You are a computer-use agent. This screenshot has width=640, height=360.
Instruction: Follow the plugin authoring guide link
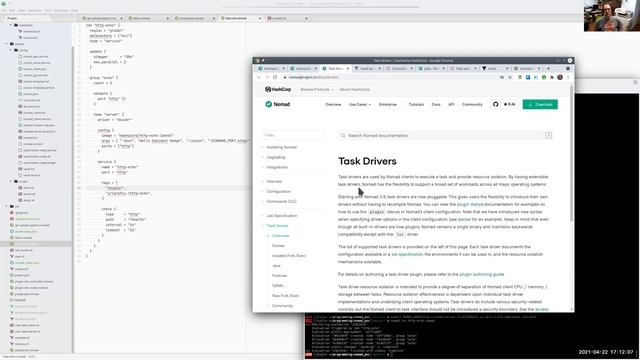click(x=482, y=274)
